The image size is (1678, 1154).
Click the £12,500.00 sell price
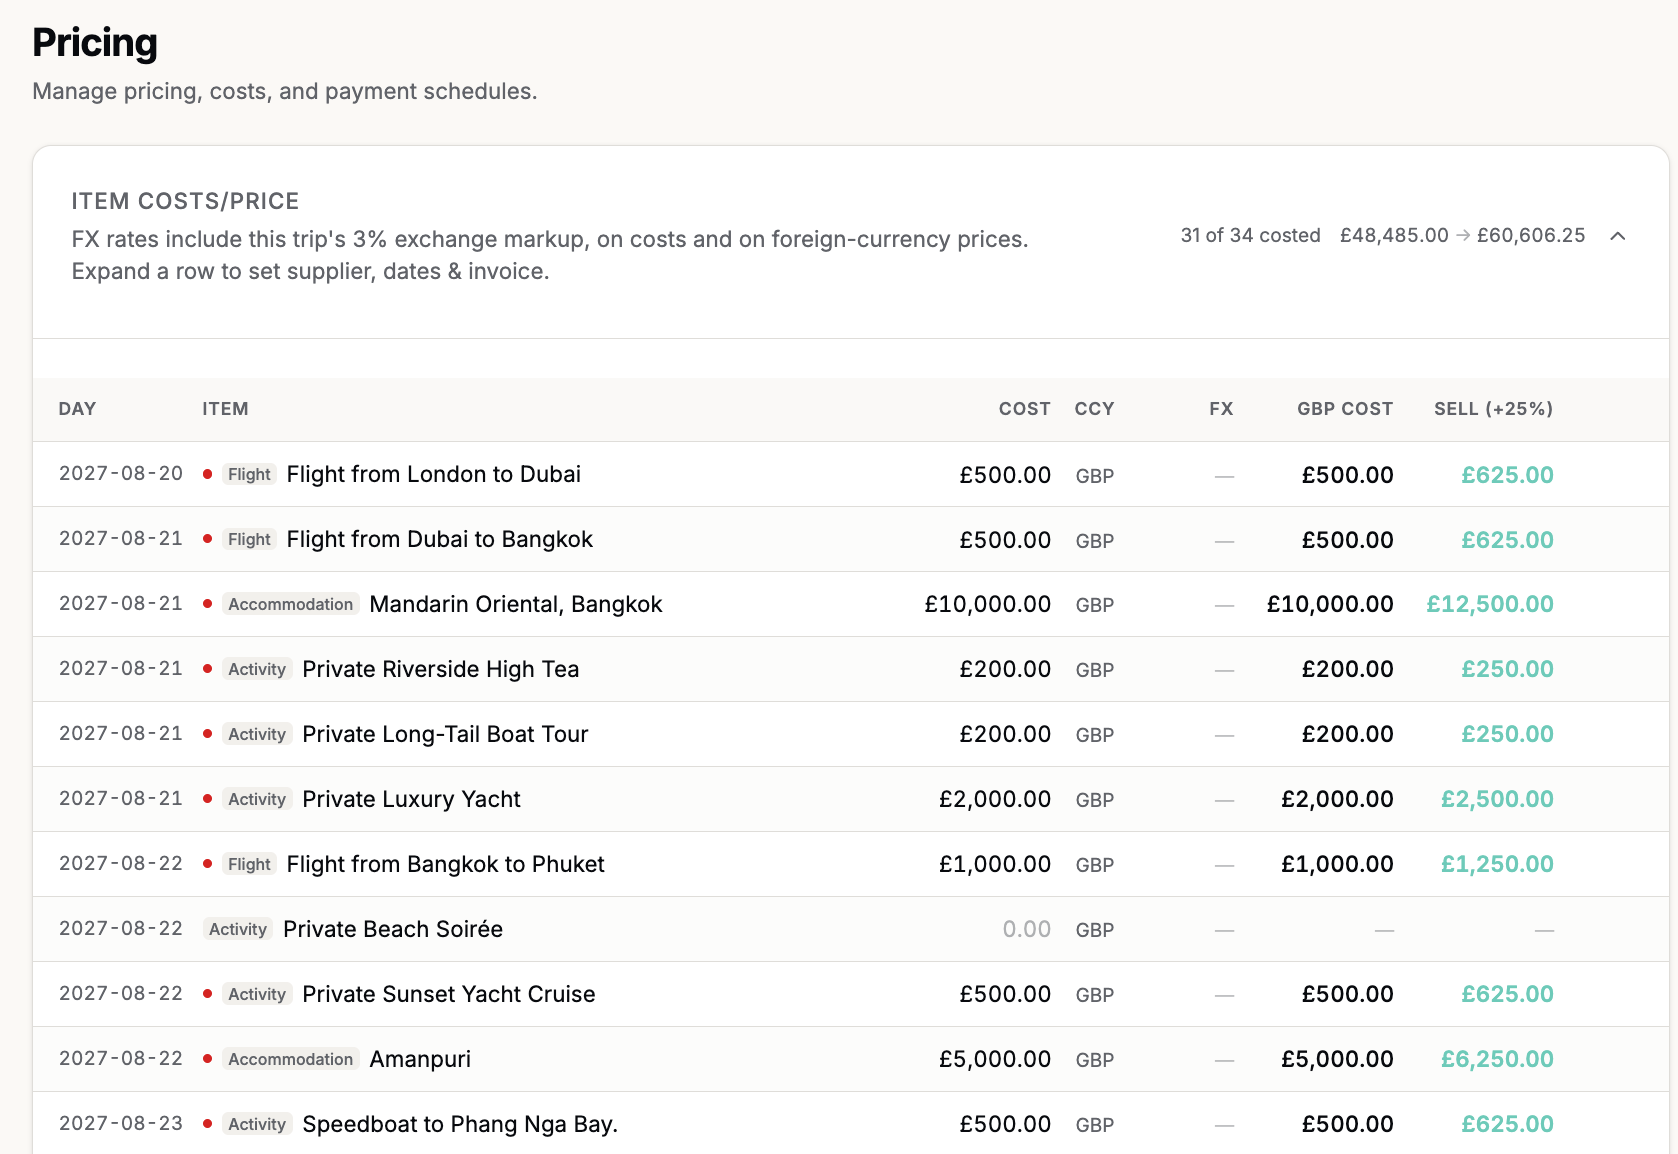pyautogui.click(x=1490, y=604)
